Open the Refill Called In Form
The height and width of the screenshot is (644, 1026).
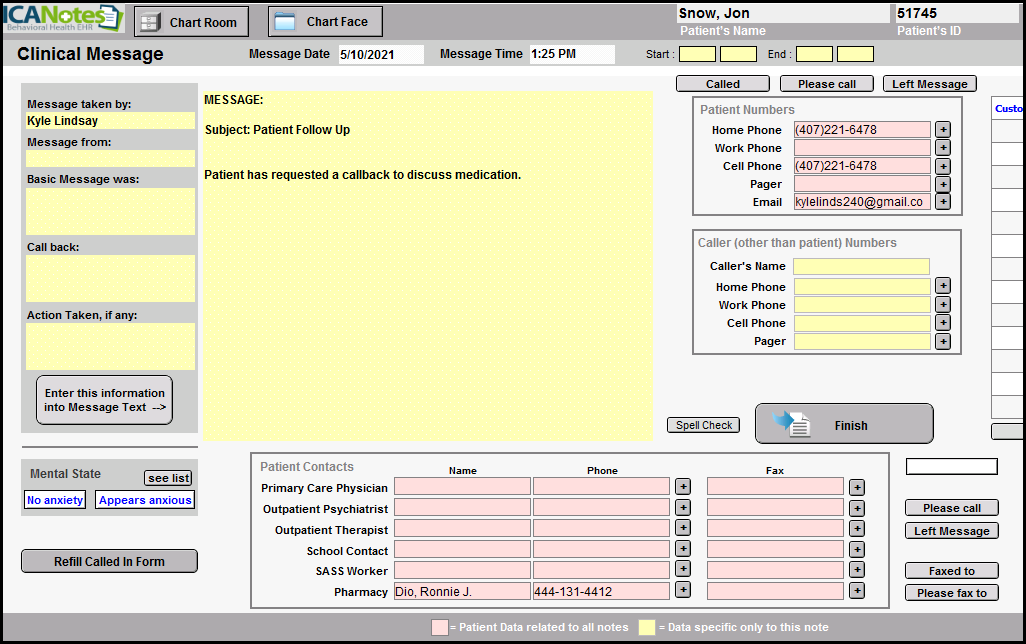point(109,561)
